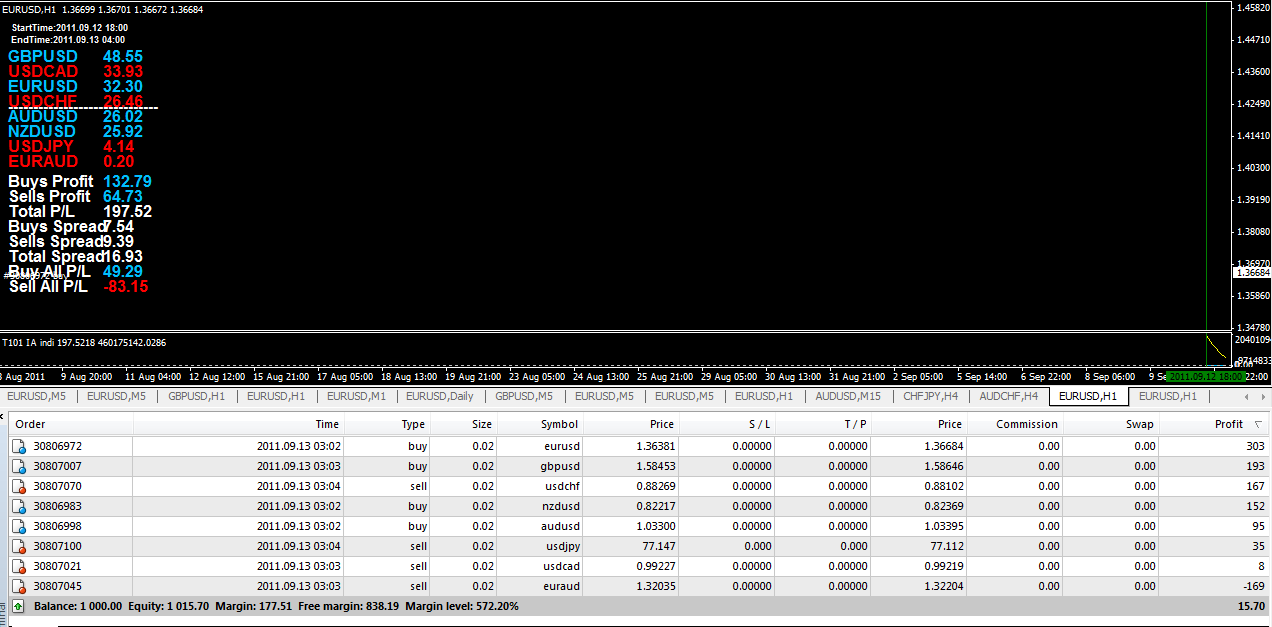This screenshot has height=627, width=1272.
Task: Switch to the EURUSD,Daily chart tab
Action: point(440,396)
